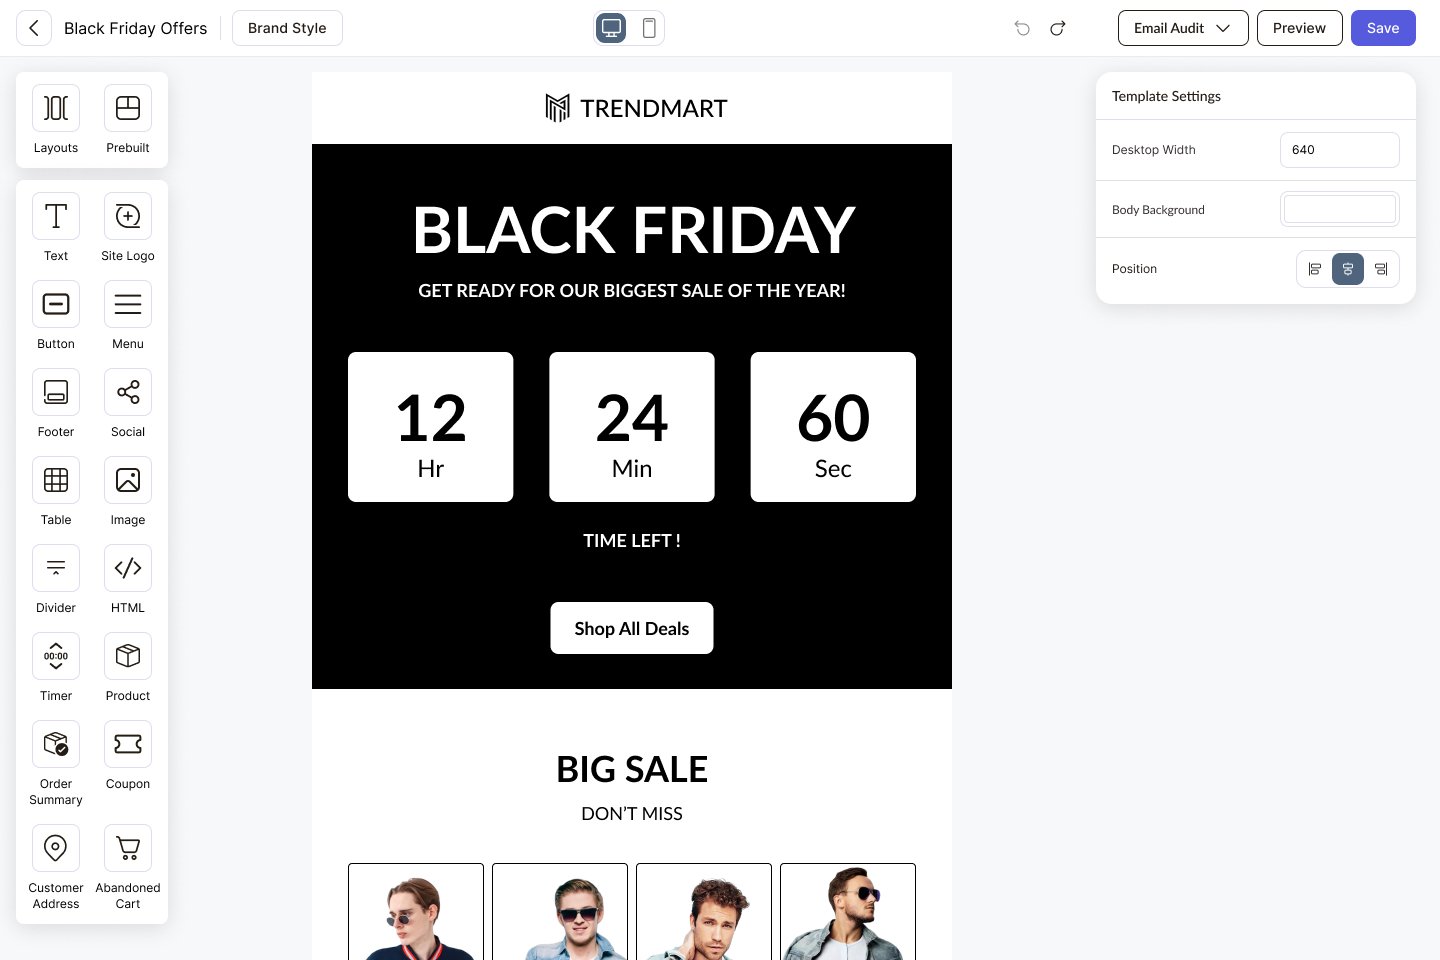Add a Coupon block

point(128,745)
